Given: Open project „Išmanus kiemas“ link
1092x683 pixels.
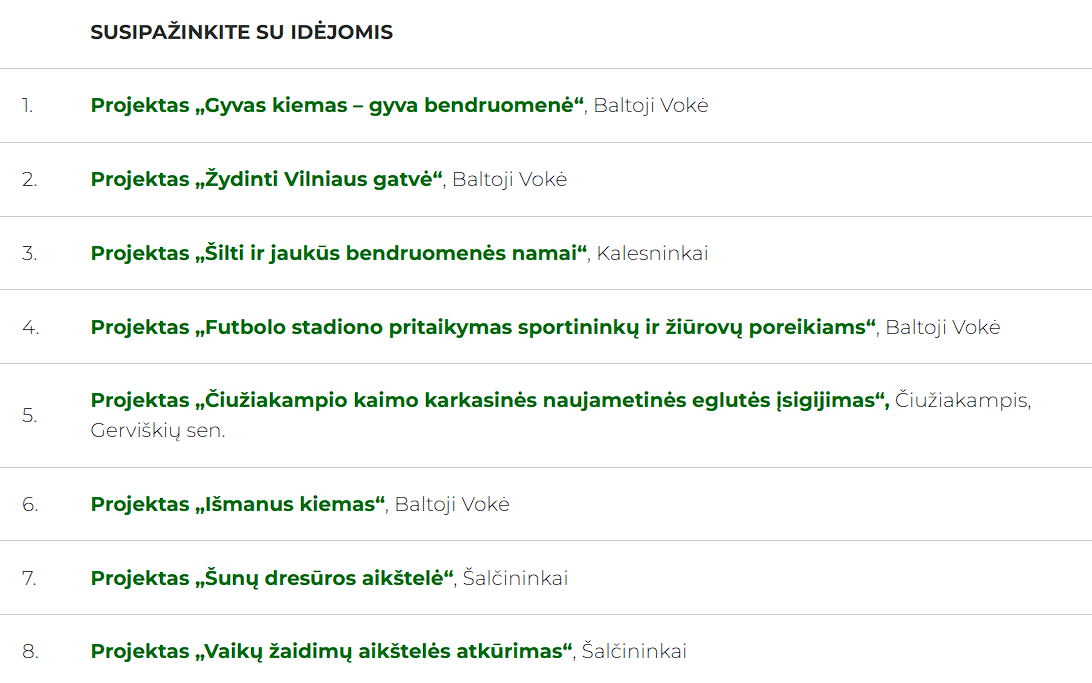Looking at the screenshot, I should [238, 503].
